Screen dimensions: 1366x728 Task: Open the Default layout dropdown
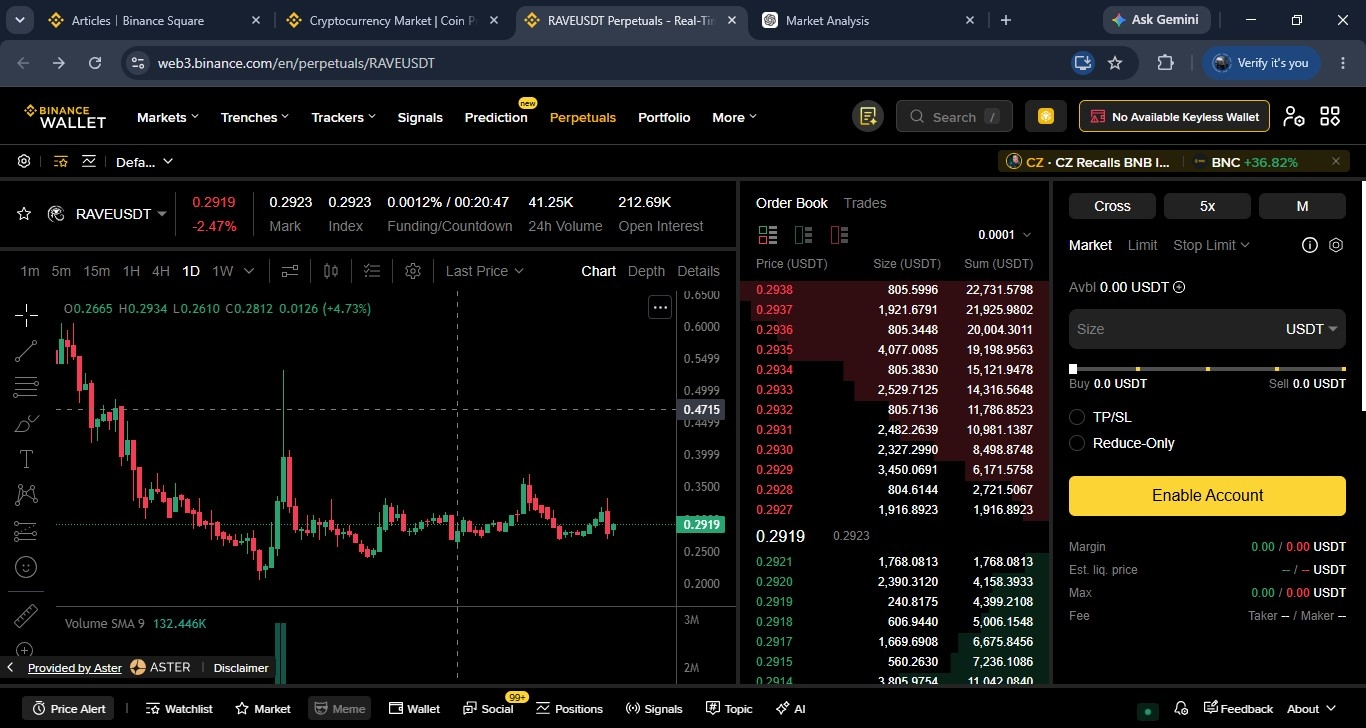[144, 161]
